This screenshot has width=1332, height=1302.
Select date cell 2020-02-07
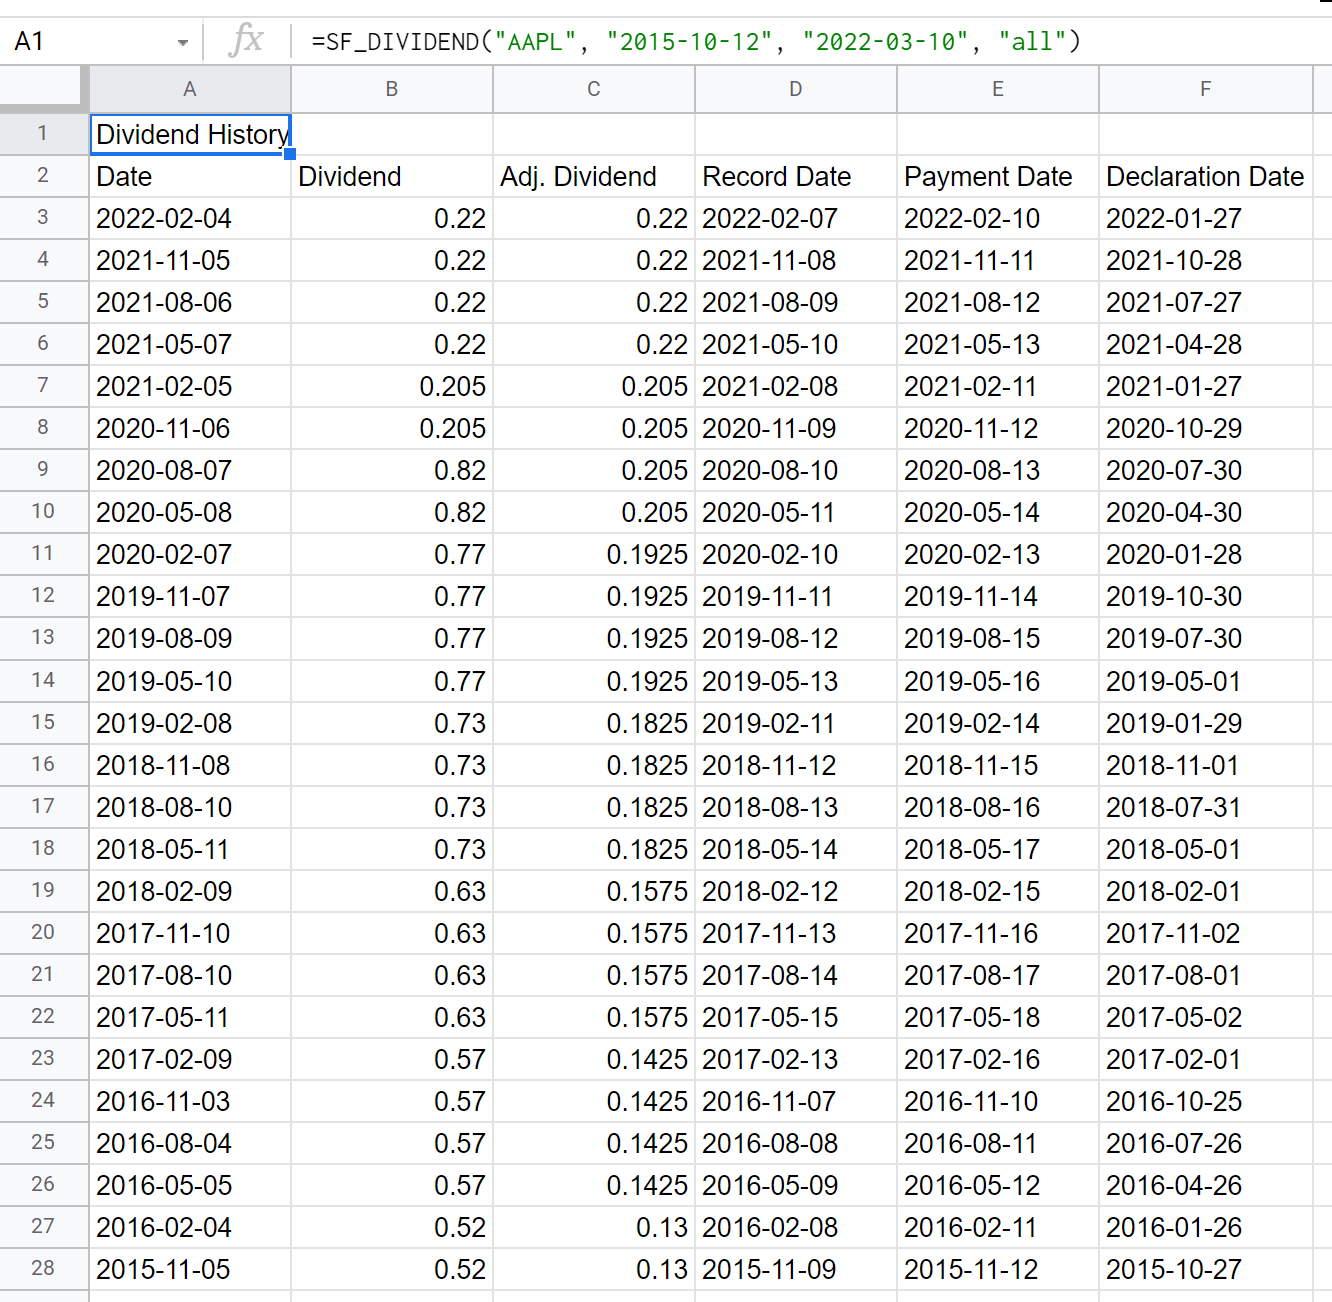[x=190, y=554]
